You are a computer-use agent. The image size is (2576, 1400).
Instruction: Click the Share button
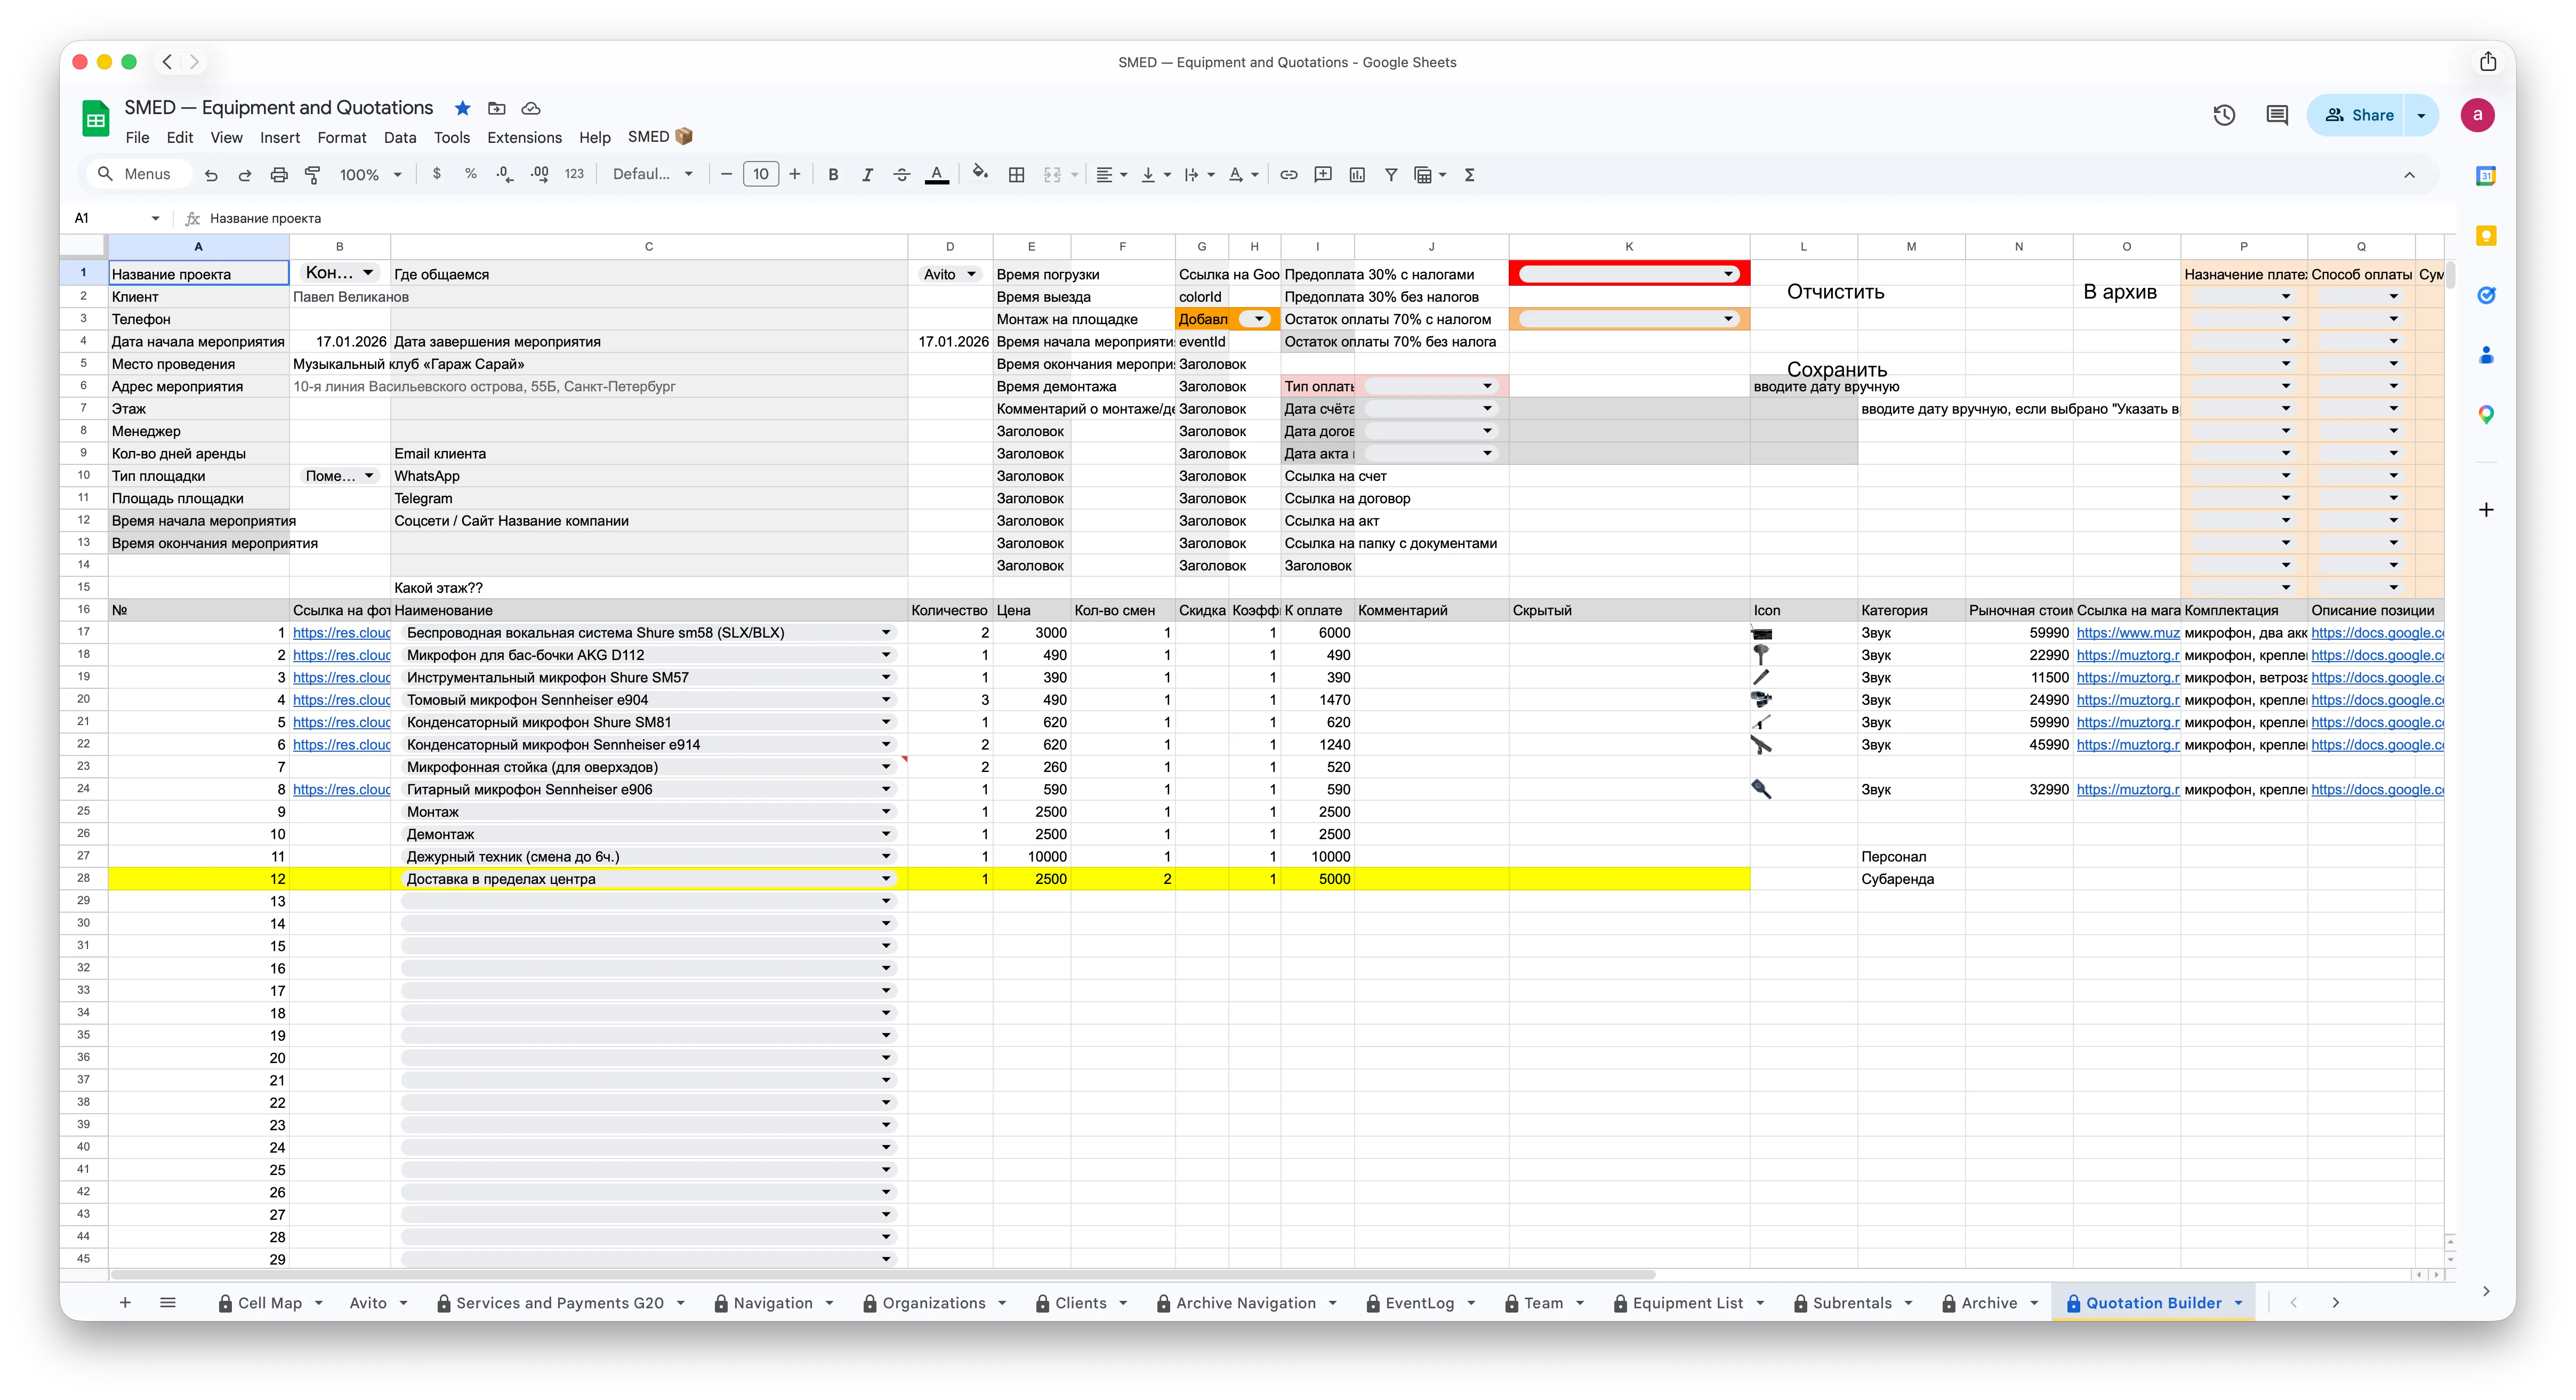pyautogui.click(x=2358, y=115)
